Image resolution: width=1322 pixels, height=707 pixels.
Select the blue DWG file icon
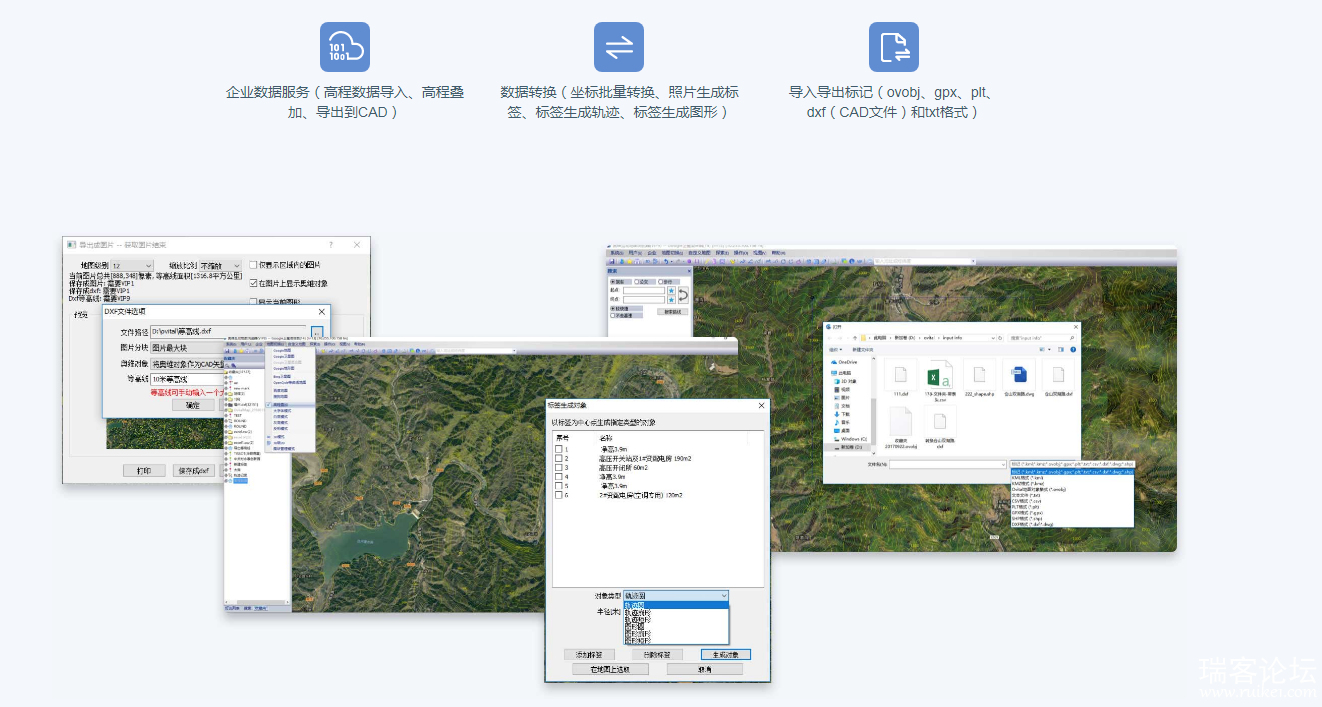(x=1019, y=376)
